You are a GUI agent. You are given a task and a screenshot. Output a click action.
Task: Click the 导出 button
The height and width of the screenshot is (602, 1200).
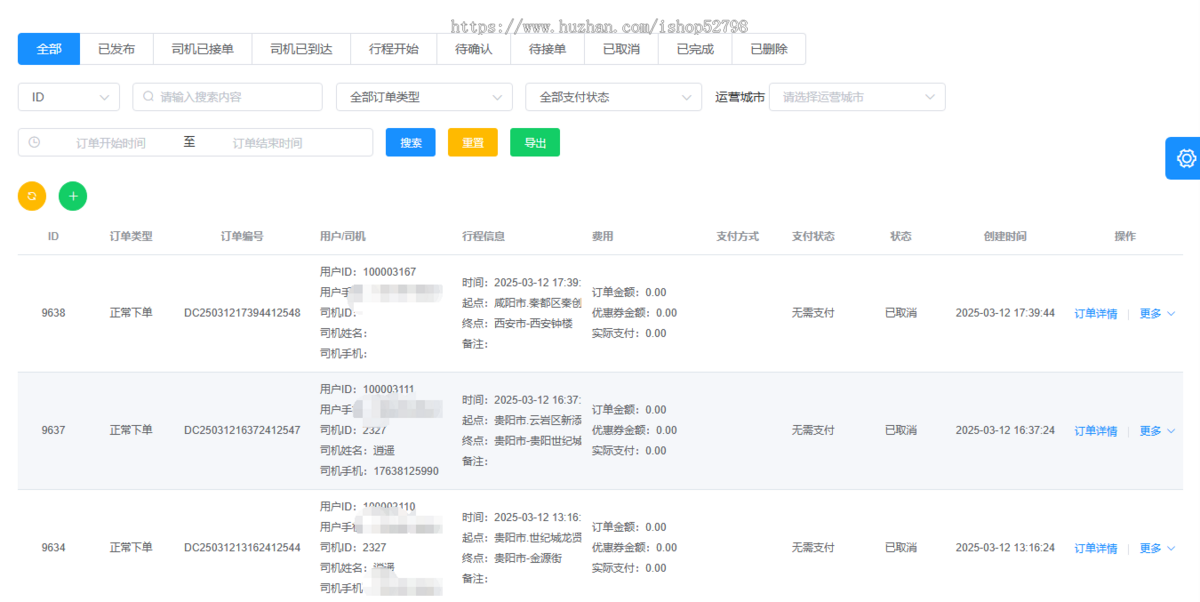tap(535, 143)
